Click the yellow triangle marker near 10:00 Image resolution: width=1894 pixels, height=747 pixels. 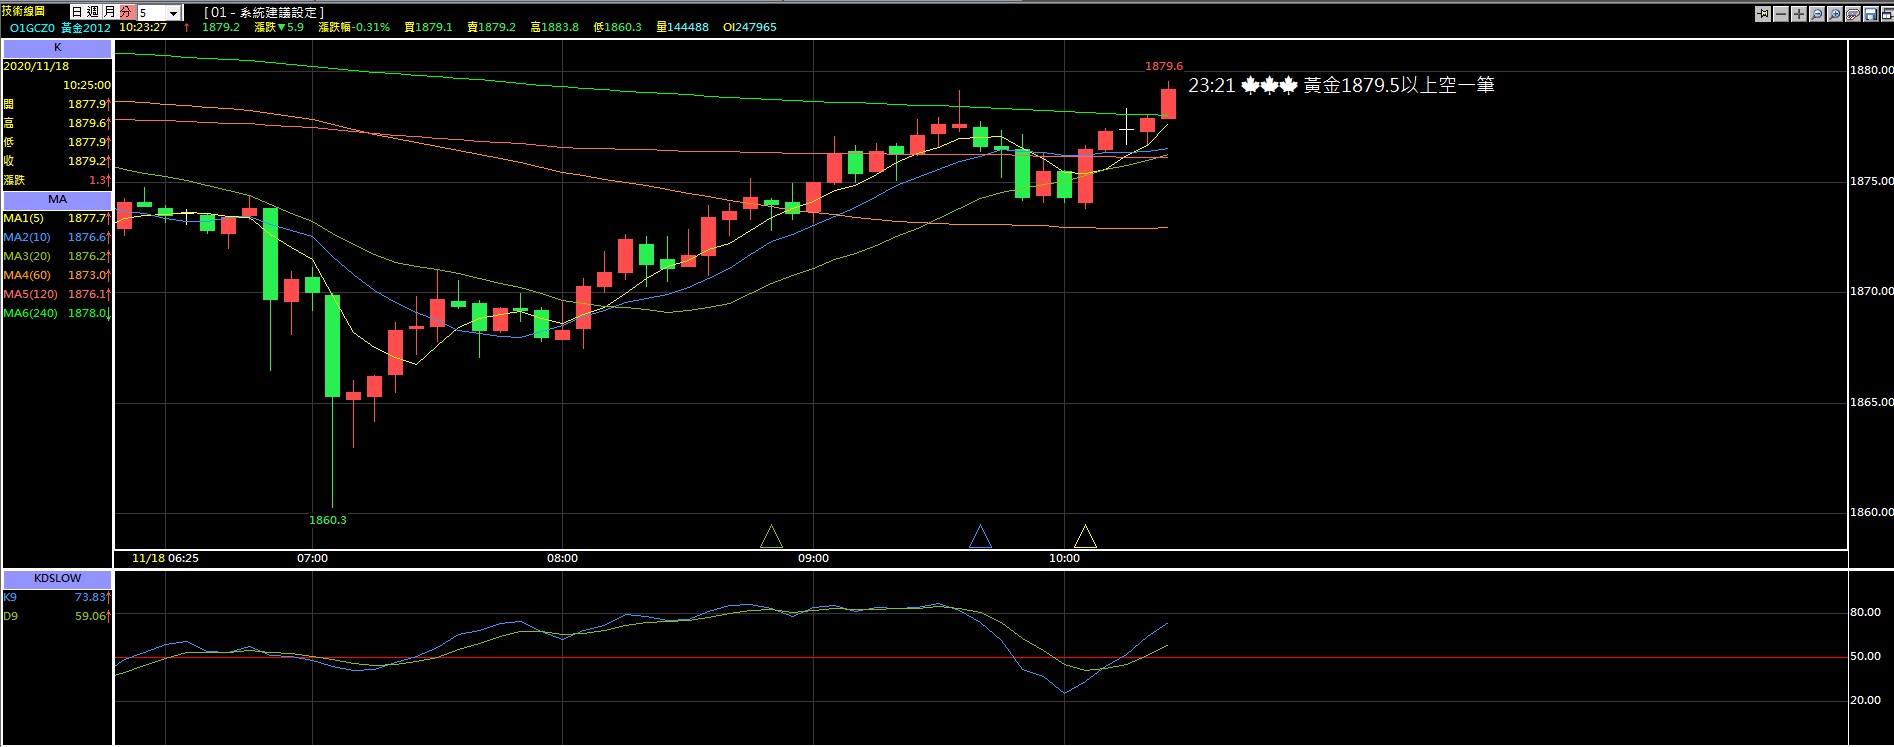[x=1085, y=537]
